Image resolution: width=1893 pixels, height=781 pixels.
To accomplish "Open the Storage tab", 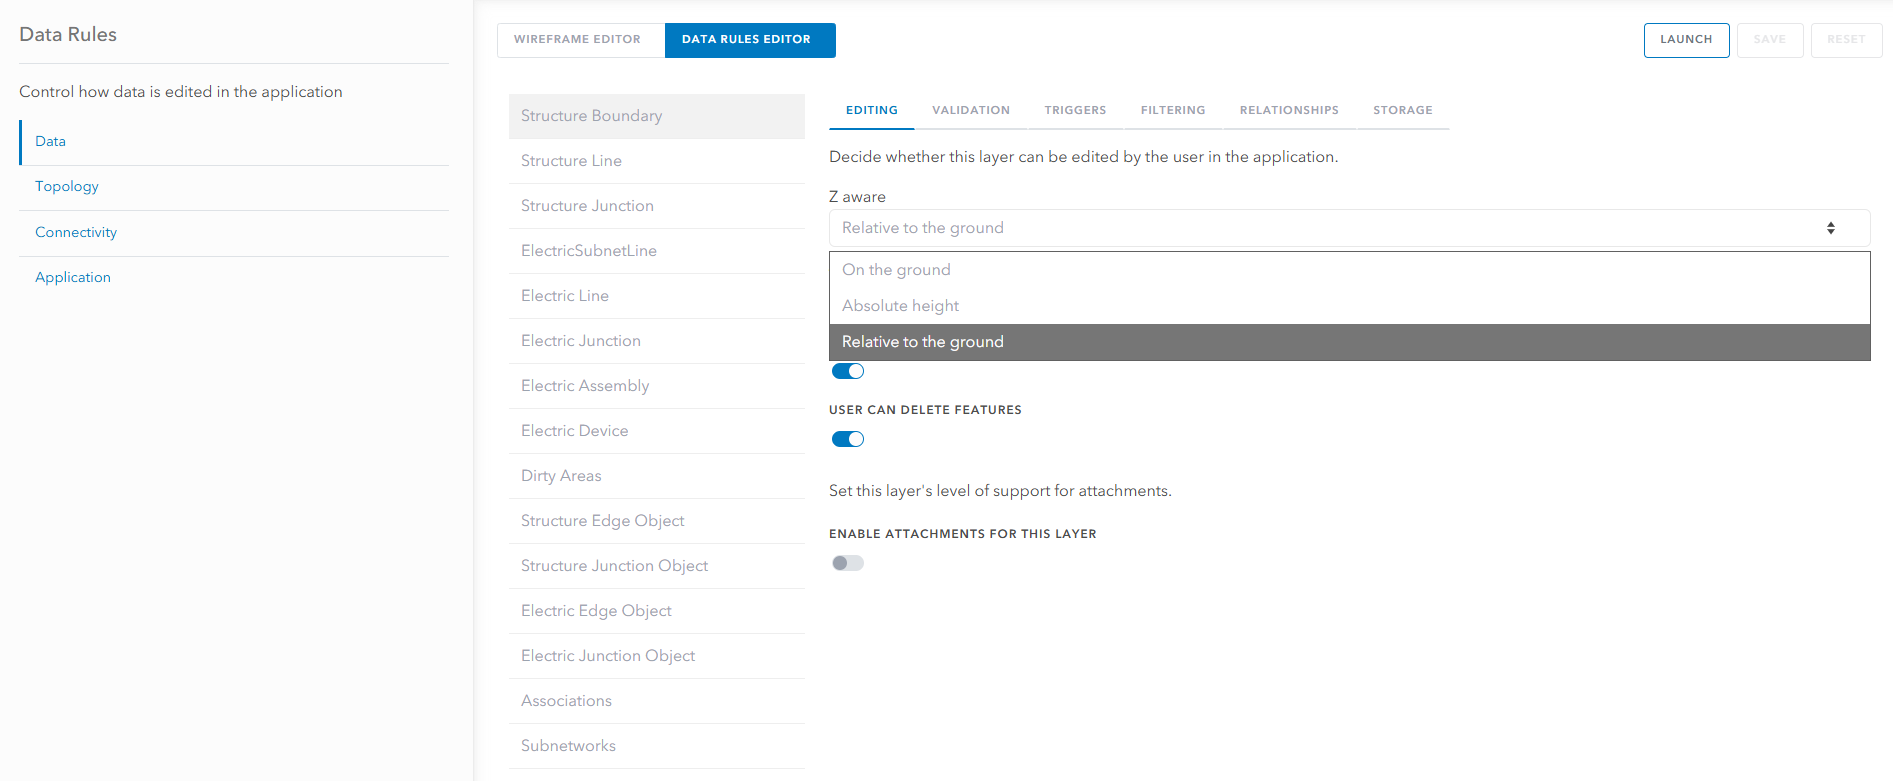I will [x=1402, y=110].
